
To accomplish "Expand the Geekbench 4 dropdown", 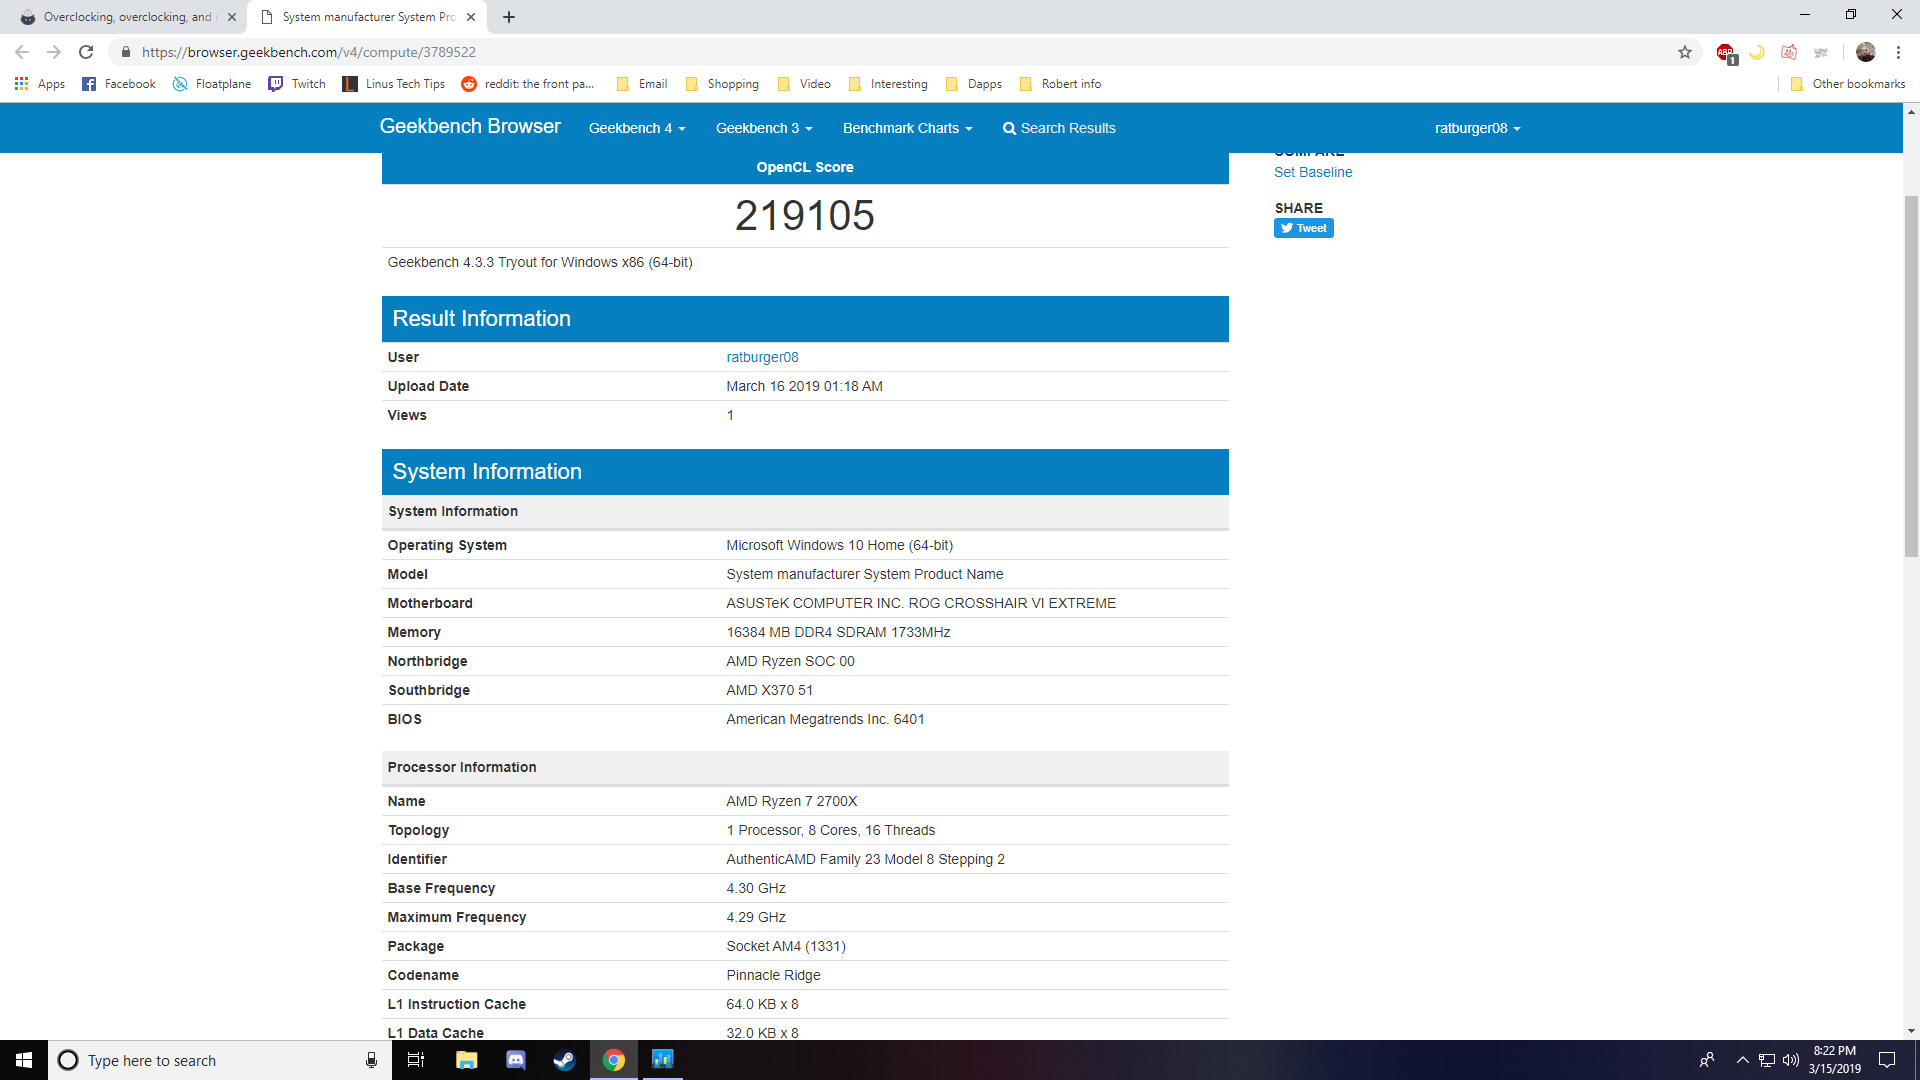I will pyautogui.click(x=637, y=128).
